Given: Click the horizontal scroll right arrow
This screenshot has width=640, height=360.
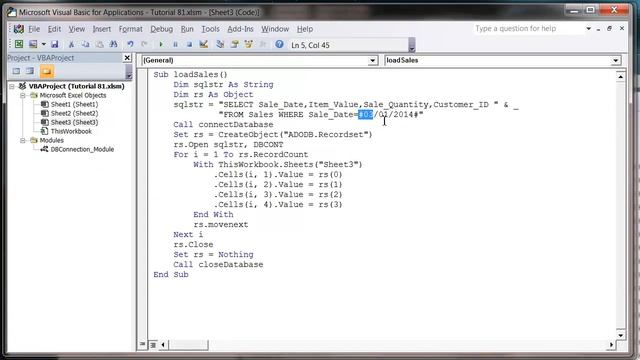Looking at the screenshot, I should pos(611,345).
